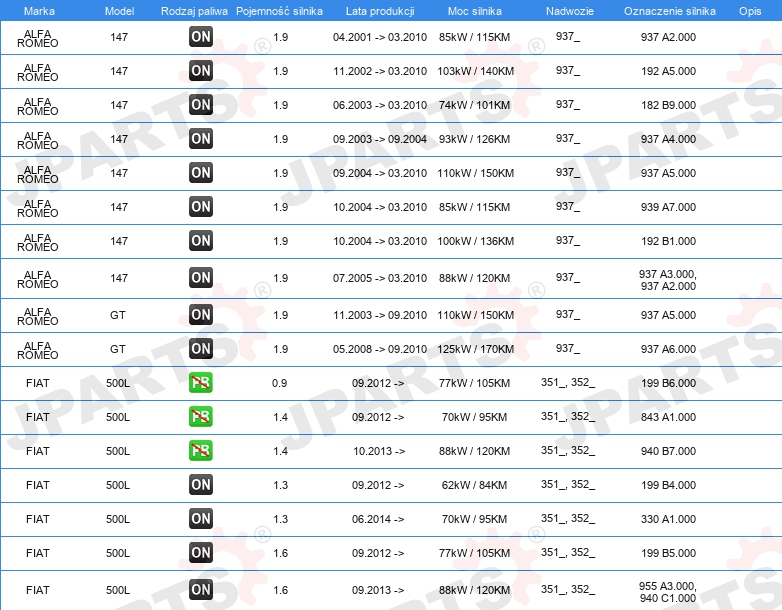Select the power value 93kW / 126KM
782x610 pixels.
[x=474, y=139]
